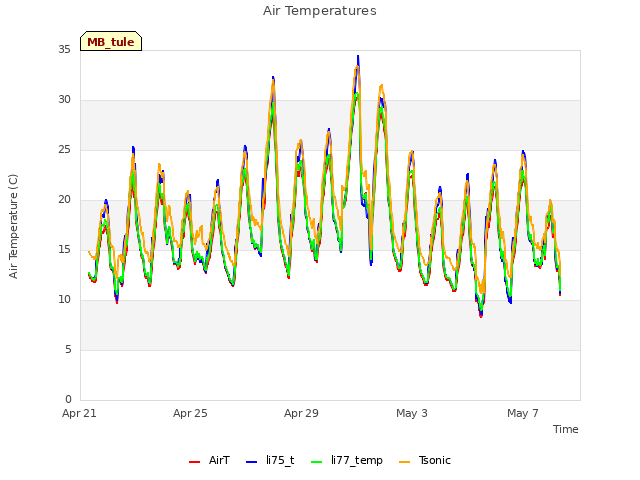Select the li77_temp legend label
Image resolution: width=640 pixels, height=480 pixels.
pos(357,460)
